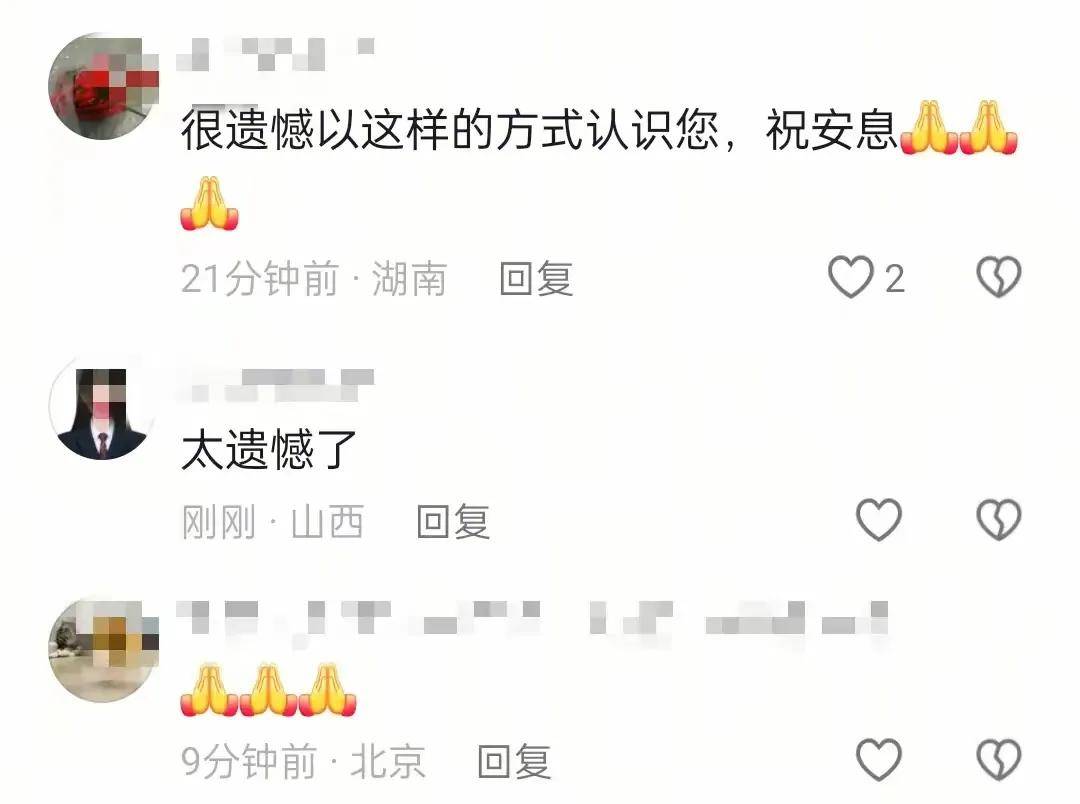This screenshot has height=804, width=1080.
Task: Open the username above the 祝安息 comment
Action: (x=276, y=54)
